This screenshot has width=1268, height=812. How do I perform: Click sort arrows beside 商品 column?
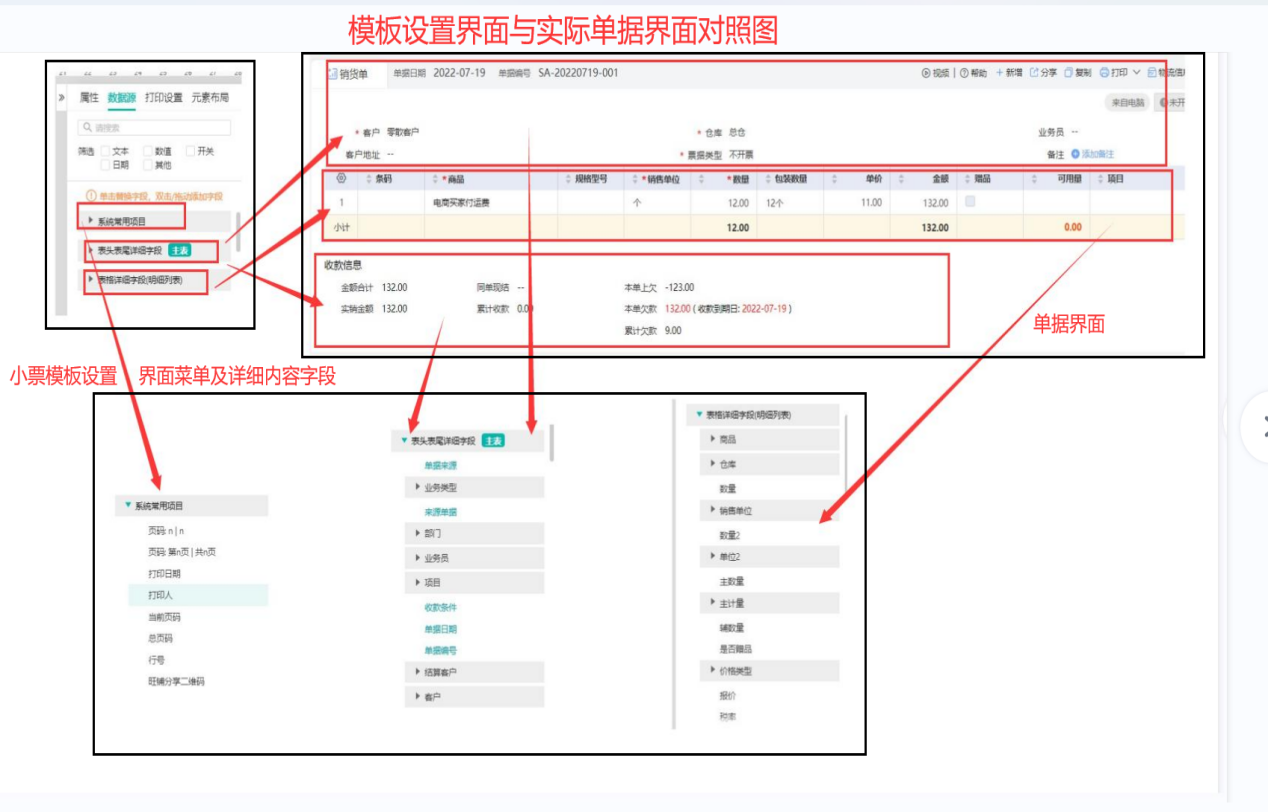(x=434, y=179)
